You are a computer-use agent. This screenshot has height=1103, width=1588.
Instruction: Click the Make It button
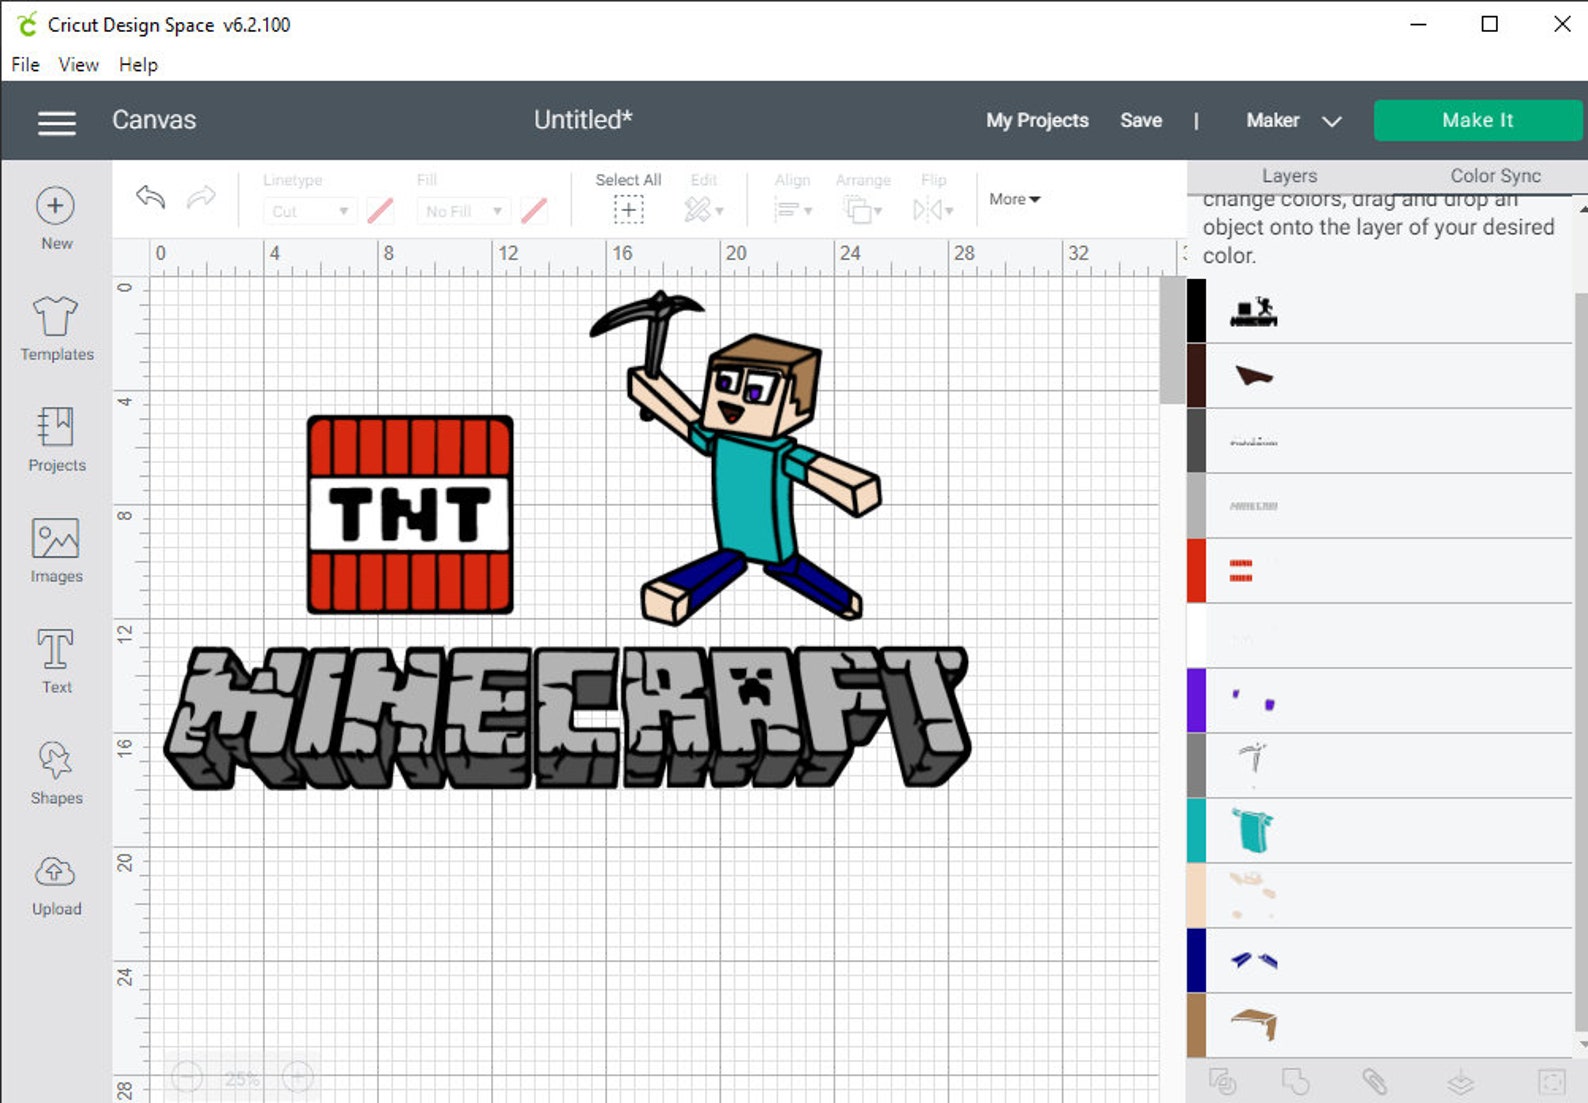click(x=1477, y=120)
